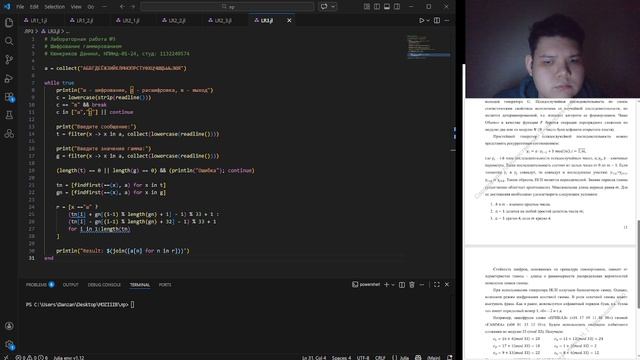Switch to the PROBLEMS panel tab
This screenshot has height=360, width=640.
[40, 284]
